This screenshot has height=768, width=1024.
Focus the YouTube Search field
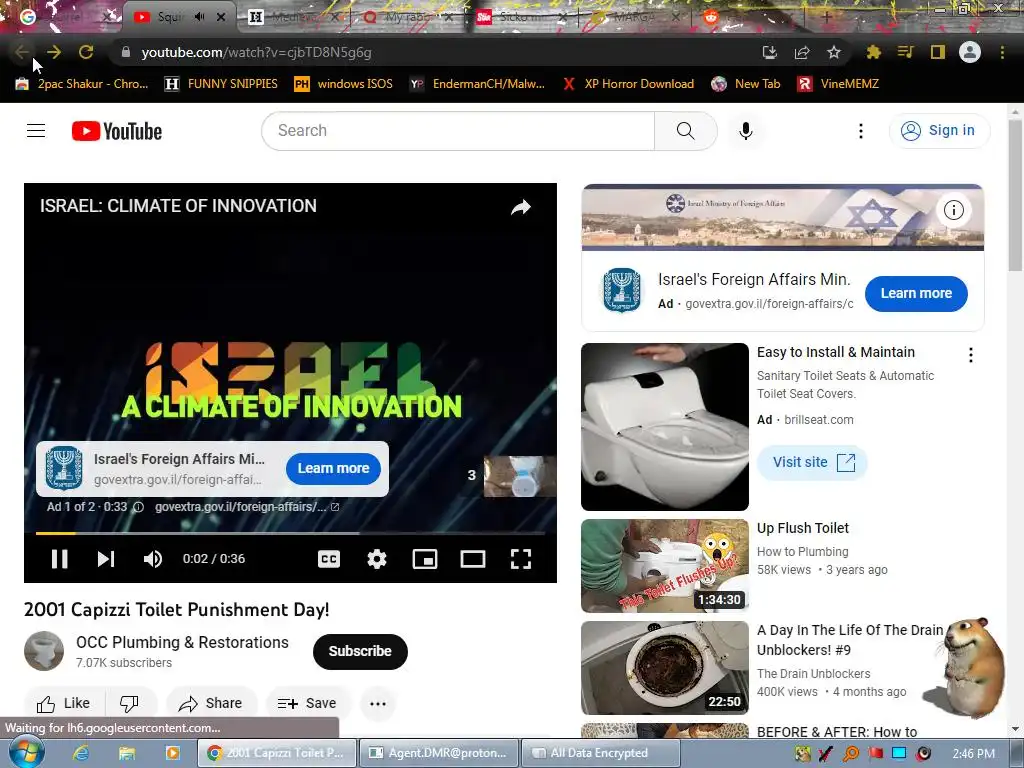click(458, 131)
